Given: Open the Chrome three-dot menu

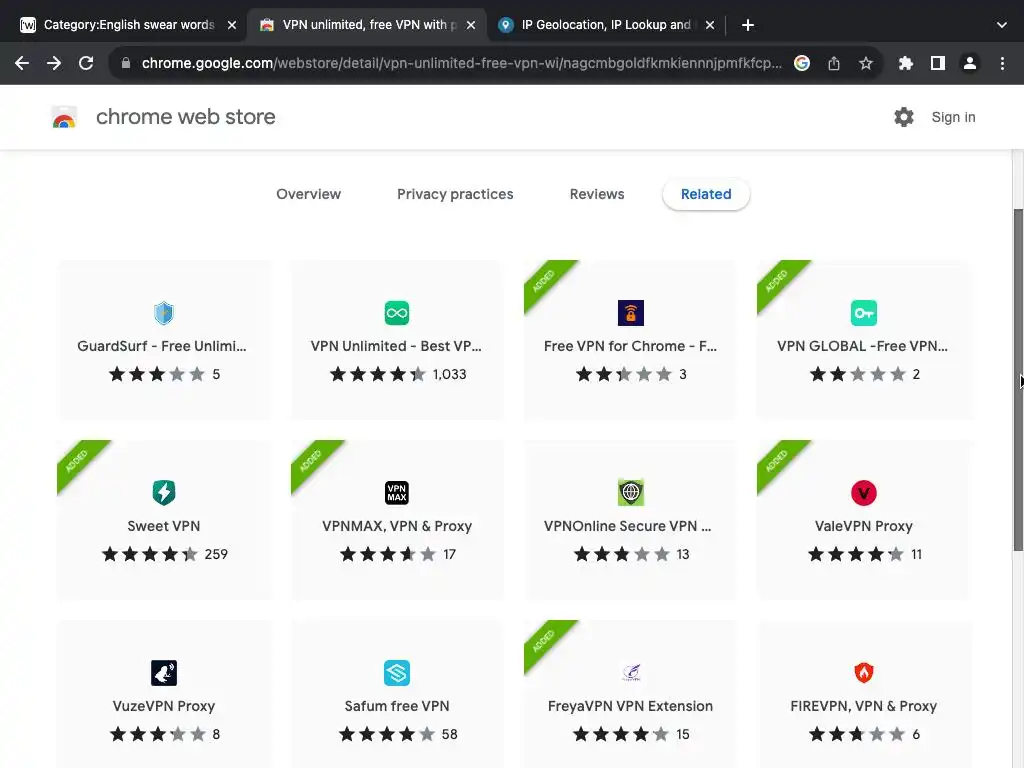Looking at the screenshot, I should tap(1002, 63).
